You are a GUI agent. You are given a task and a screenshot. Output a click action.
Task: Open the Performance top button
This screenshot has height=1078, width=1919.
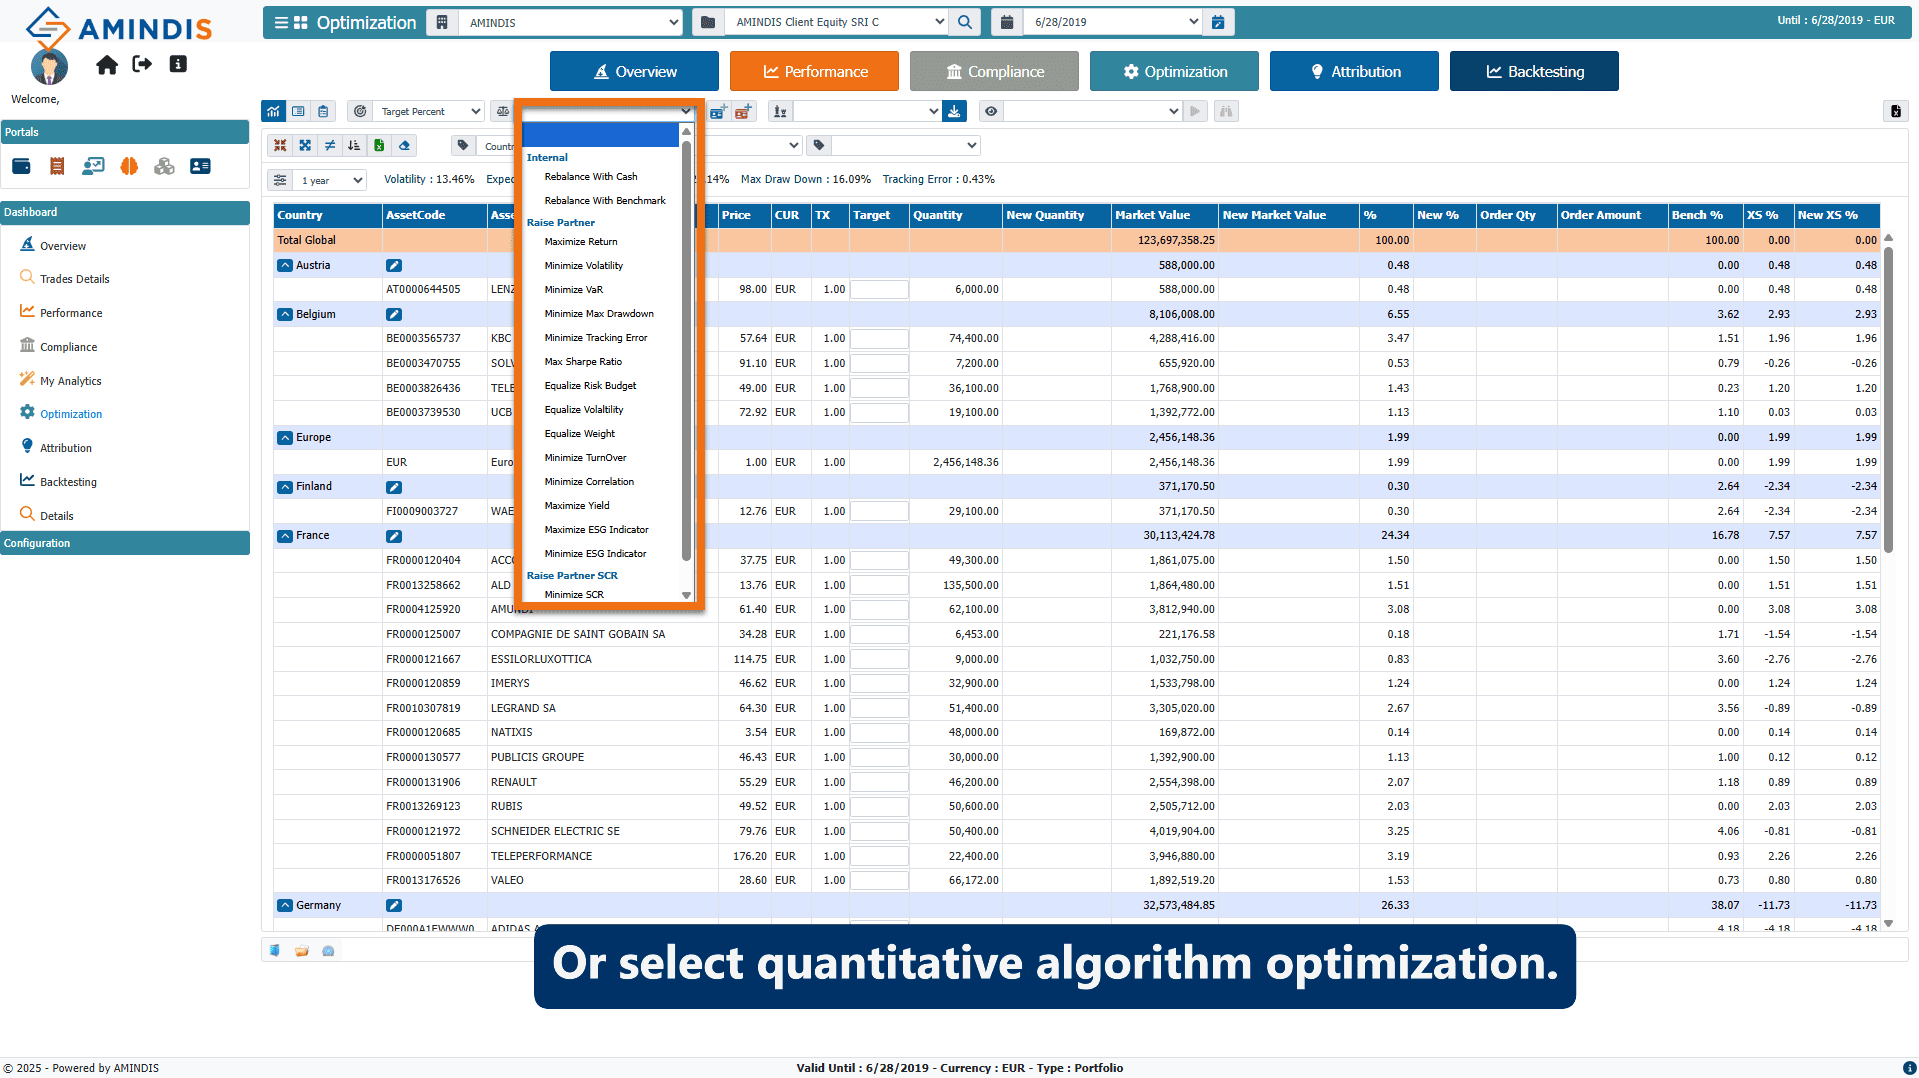tap(814, 71)
